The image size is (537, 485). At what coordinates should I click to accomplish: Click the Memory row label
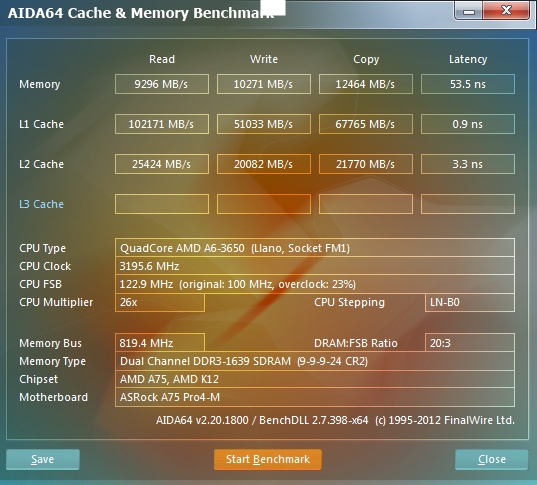pos(40,84)
